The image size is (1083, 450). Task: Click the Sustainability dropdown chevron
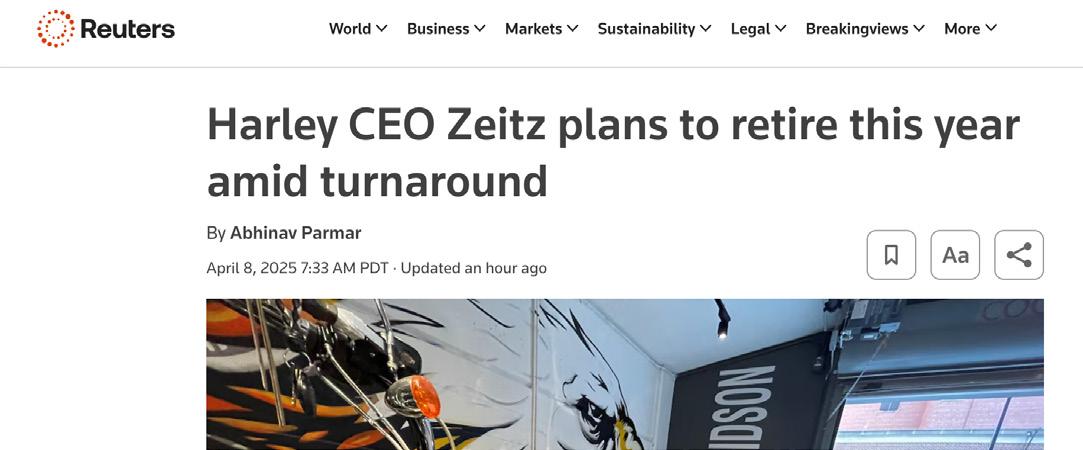coord(706,29)
